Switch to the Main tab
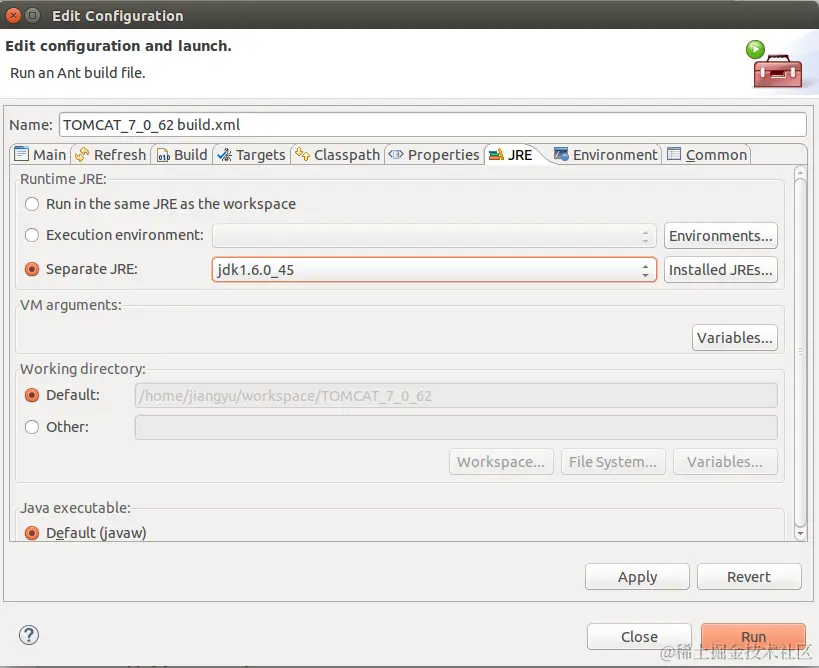Image resolution: width=819 pixels, height=668 pixels. [x=41, y=155]
